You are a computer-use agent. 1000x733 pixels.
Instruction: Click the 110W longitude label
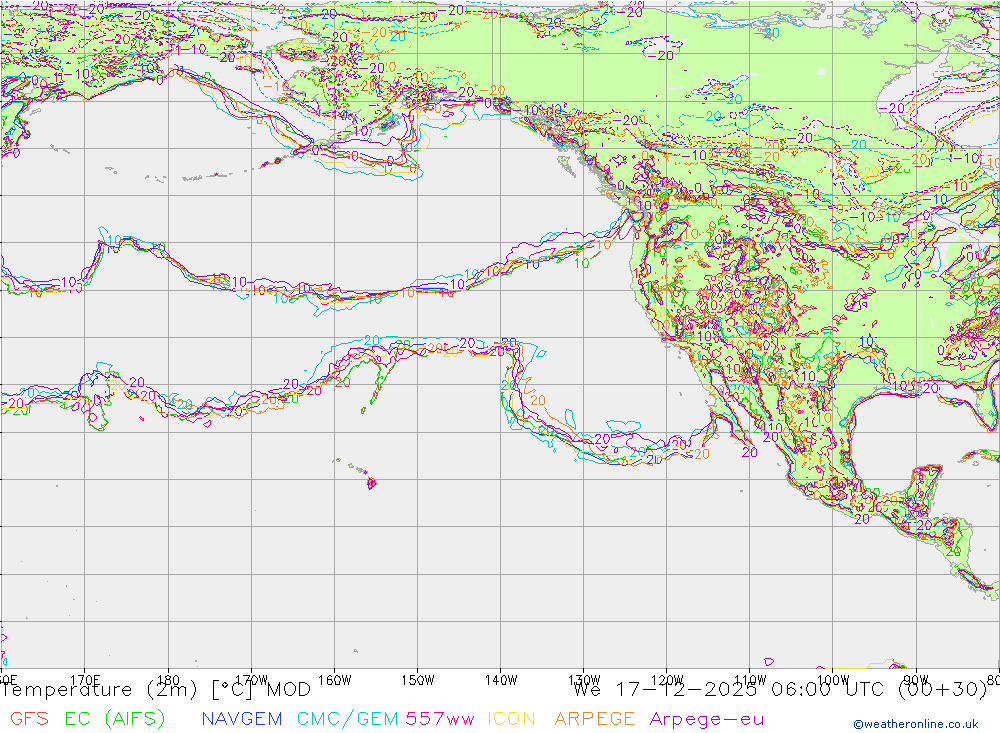[750, 679]
